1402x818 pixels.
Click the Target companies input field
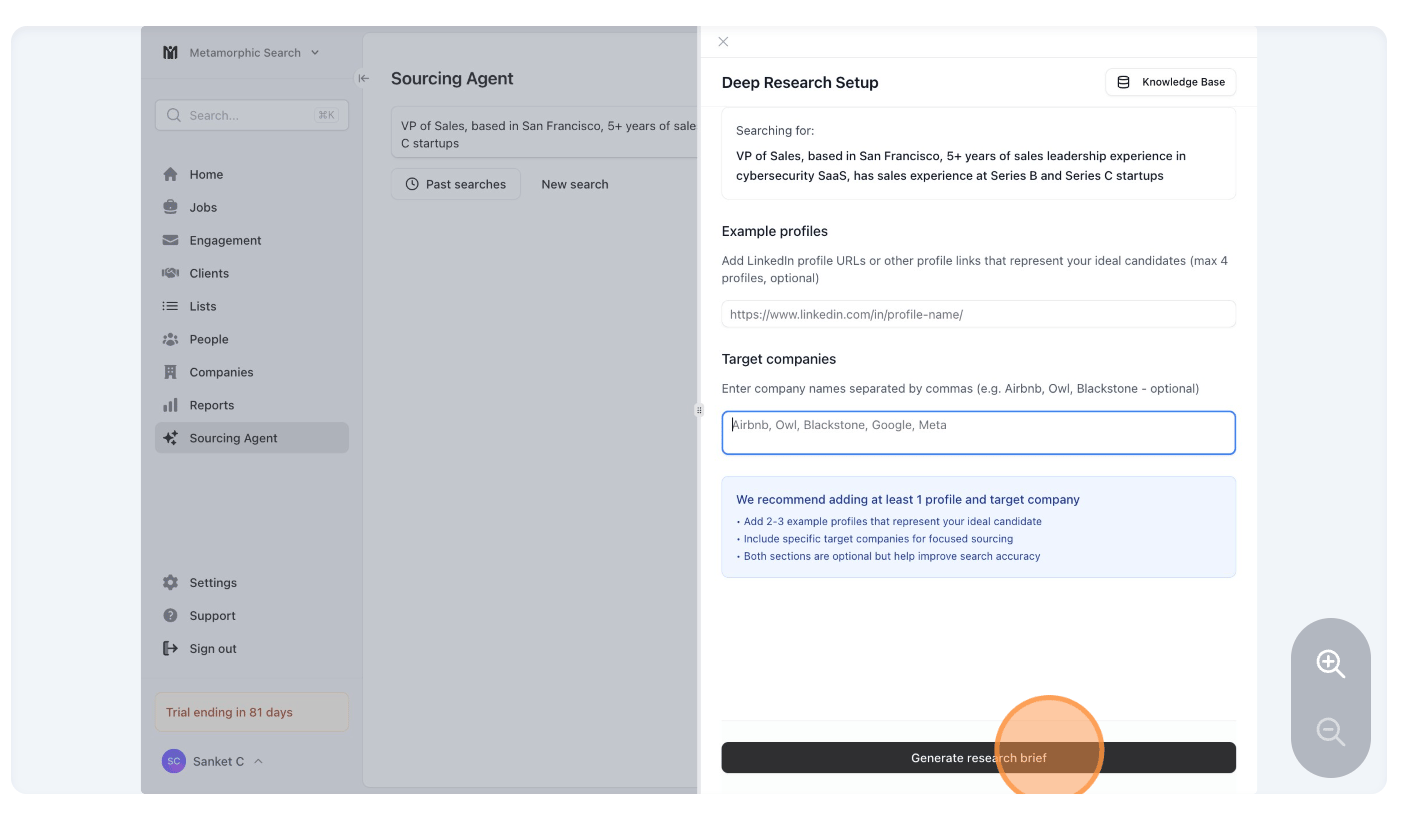pyautogui.click(x=978, y=433)
